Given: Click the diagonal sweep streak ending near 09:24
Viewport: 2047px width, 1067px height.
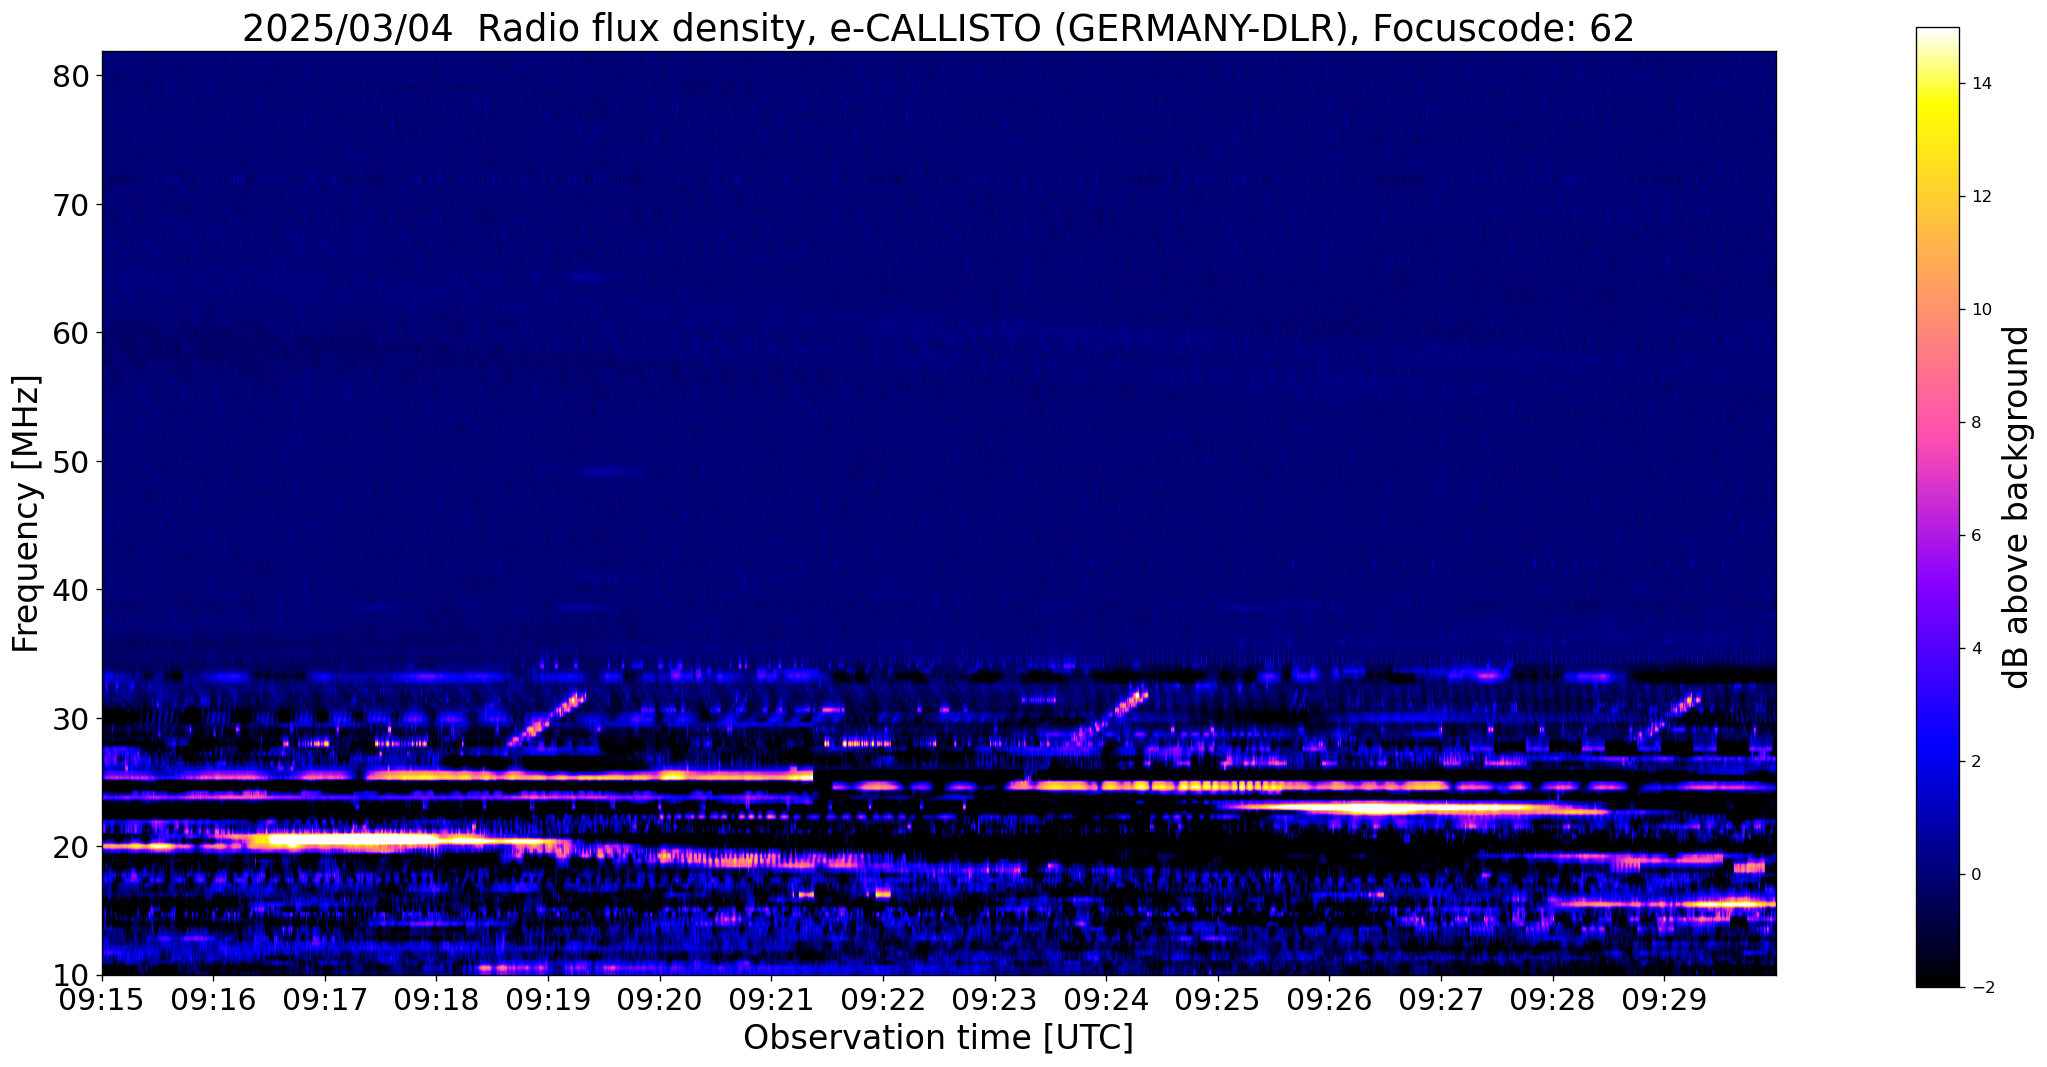Looking at the screenshot, I should [1108, 717].
